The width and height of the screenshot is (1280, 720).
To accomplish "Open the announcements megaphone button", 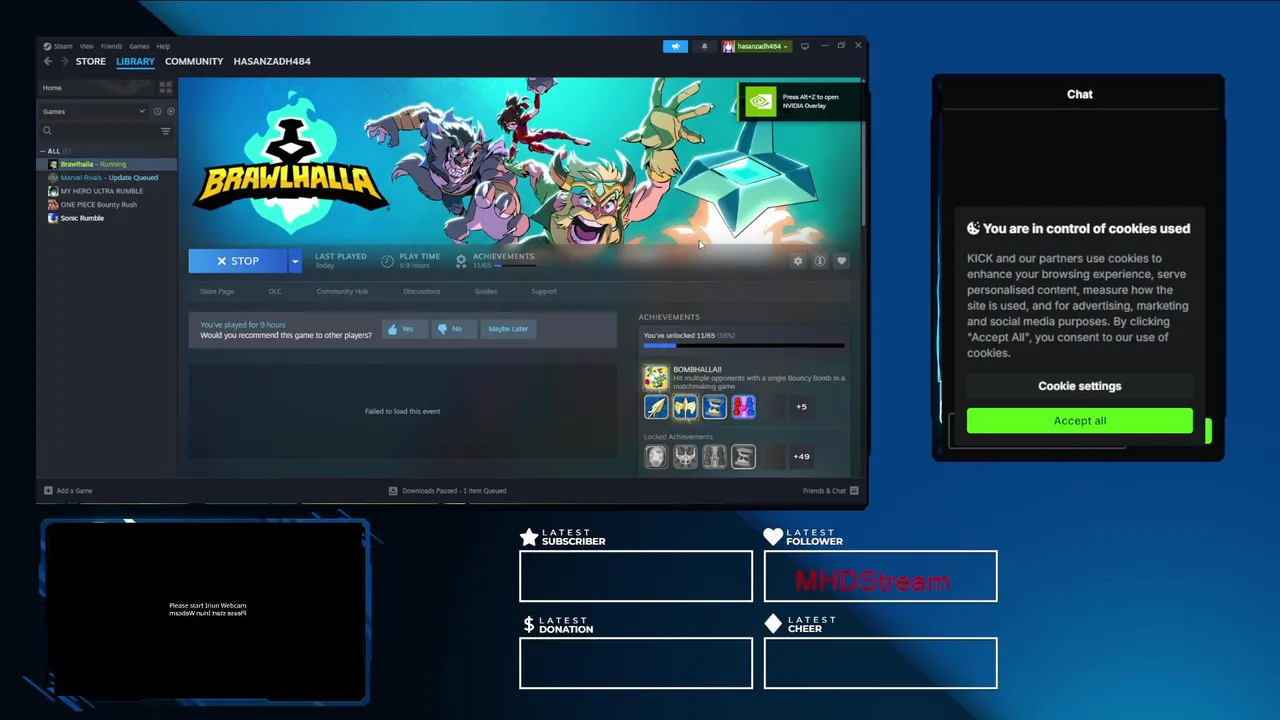I will (x=675, y=46).
